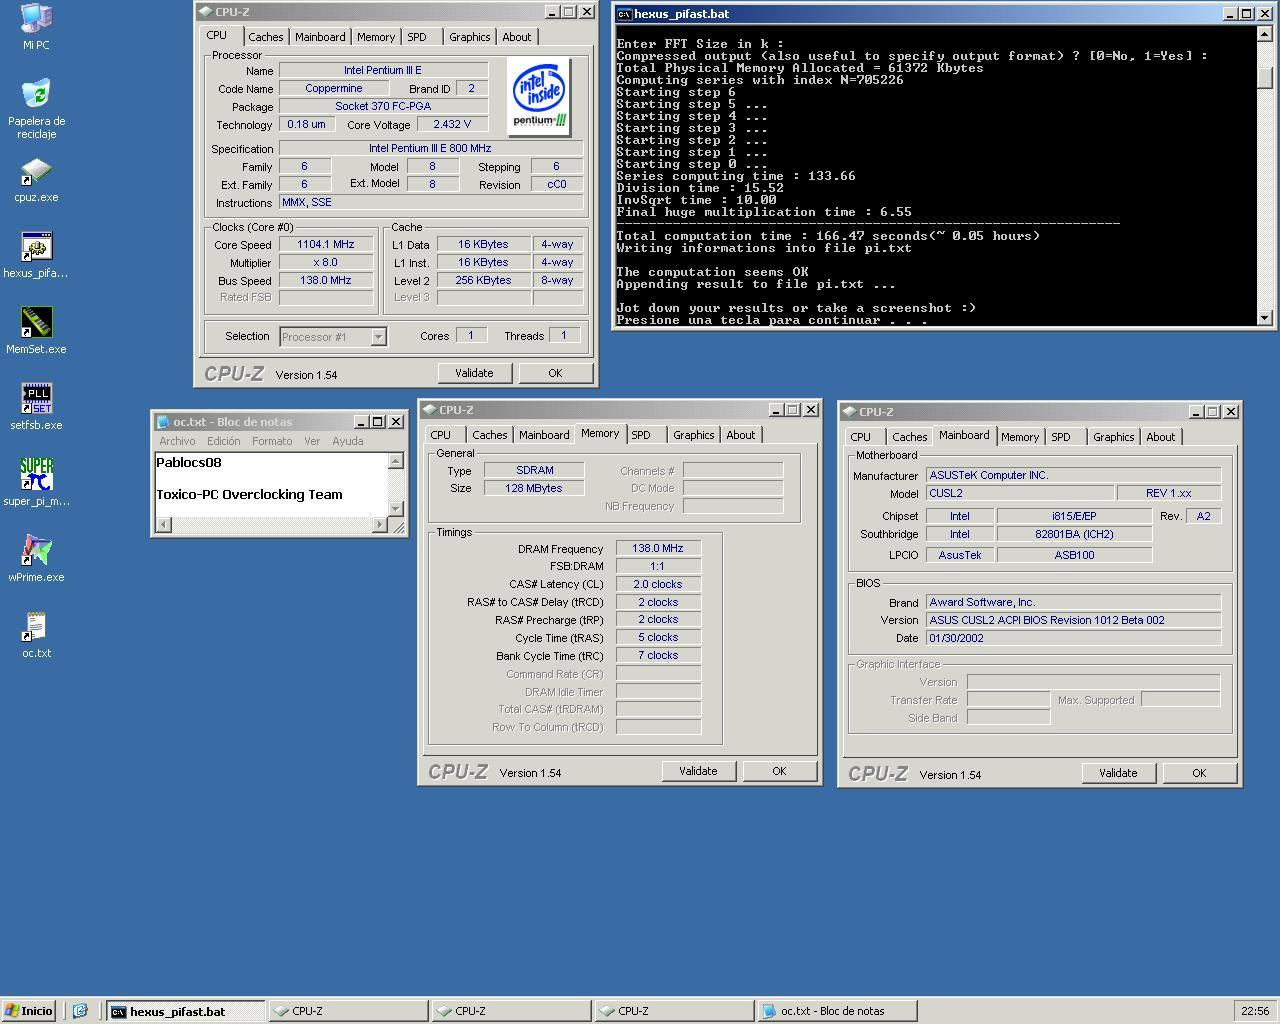
Task: Open Formato menu in Notepad
Action: 272,441
